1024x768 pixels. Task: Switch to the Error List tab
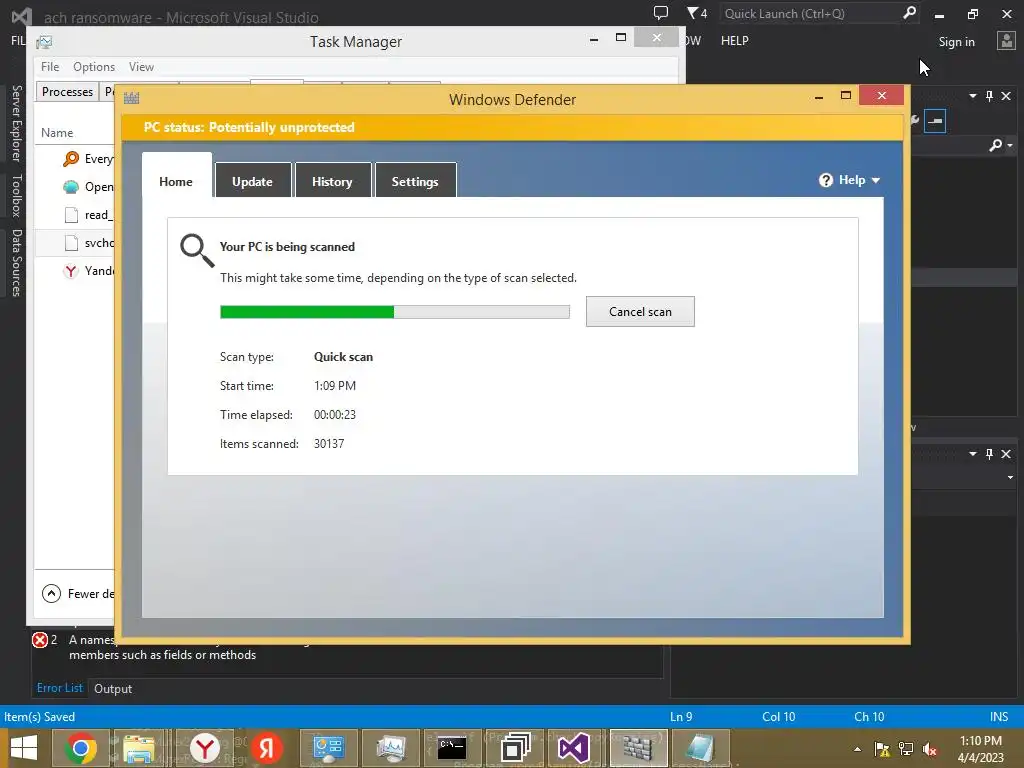[x=59, y=688]
